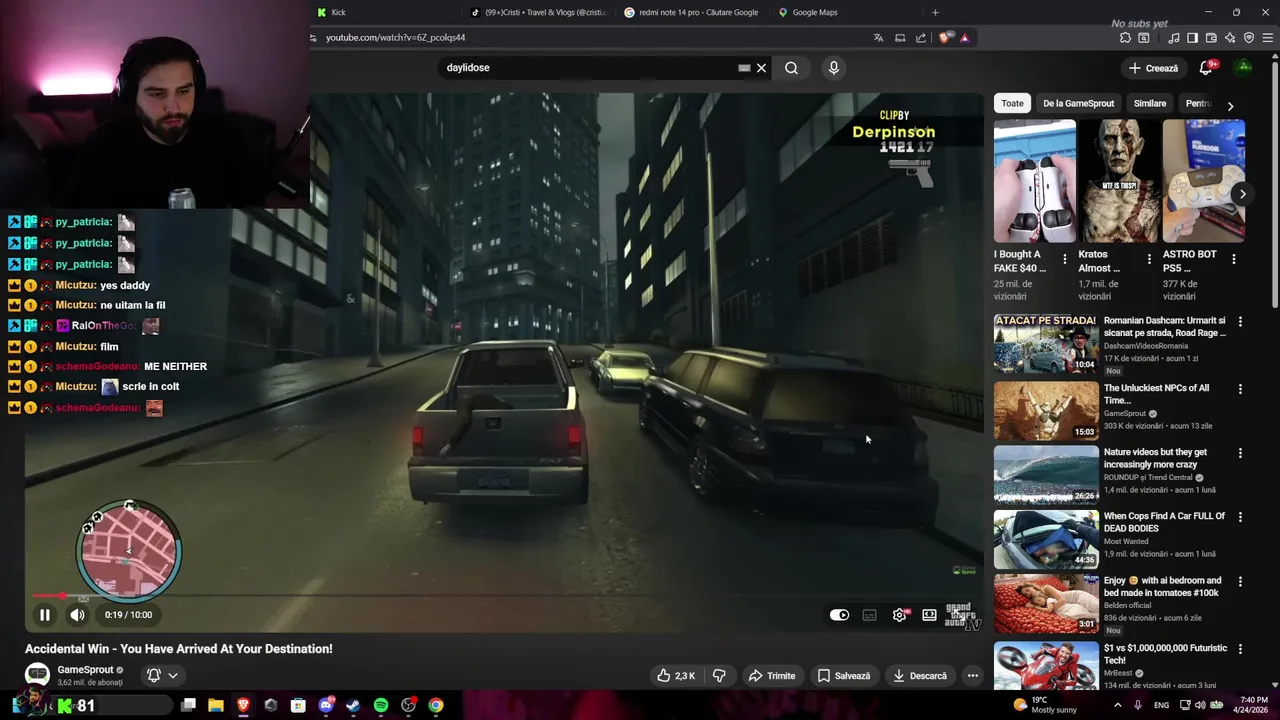Toggle the browser sidebar panel
The height and width of the screenshot is (720, 1280).
tap(1192, 38)
